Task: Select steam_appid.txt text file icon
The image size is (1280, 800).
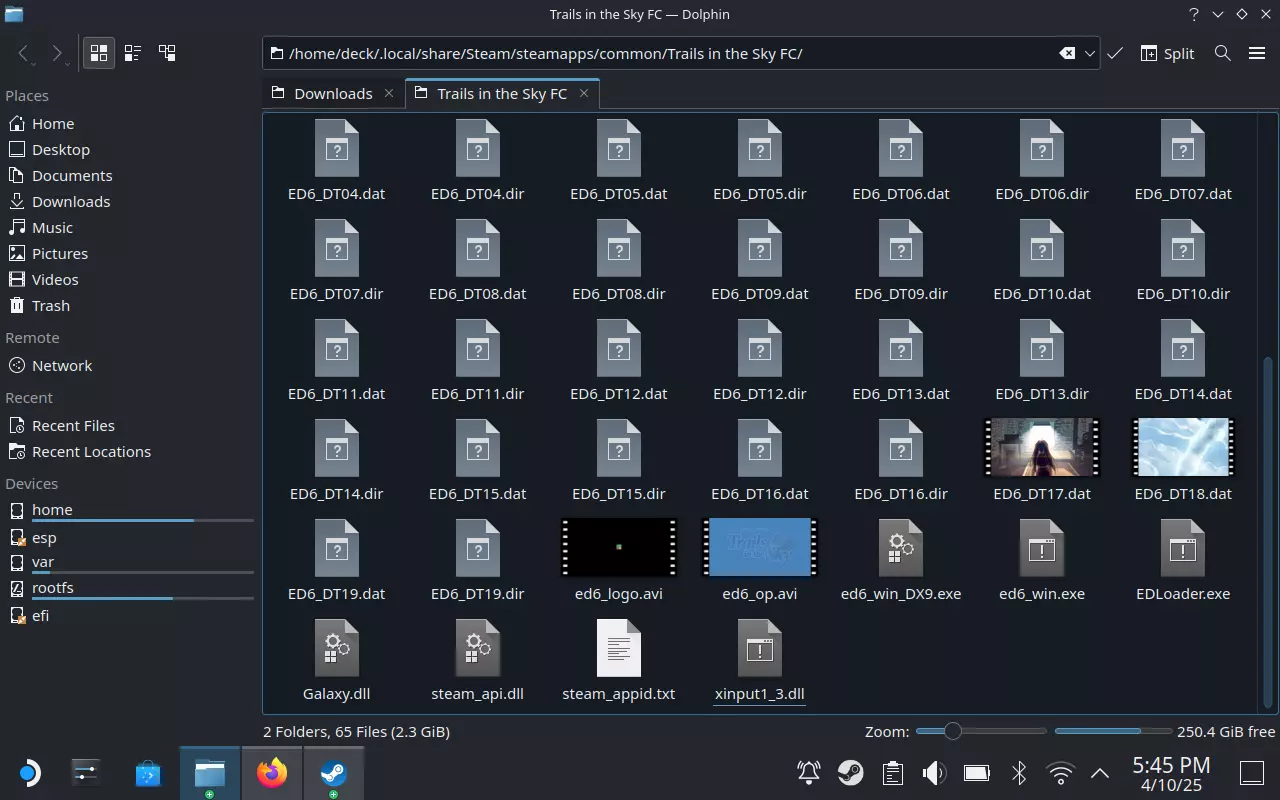Action: coord(619,647)
